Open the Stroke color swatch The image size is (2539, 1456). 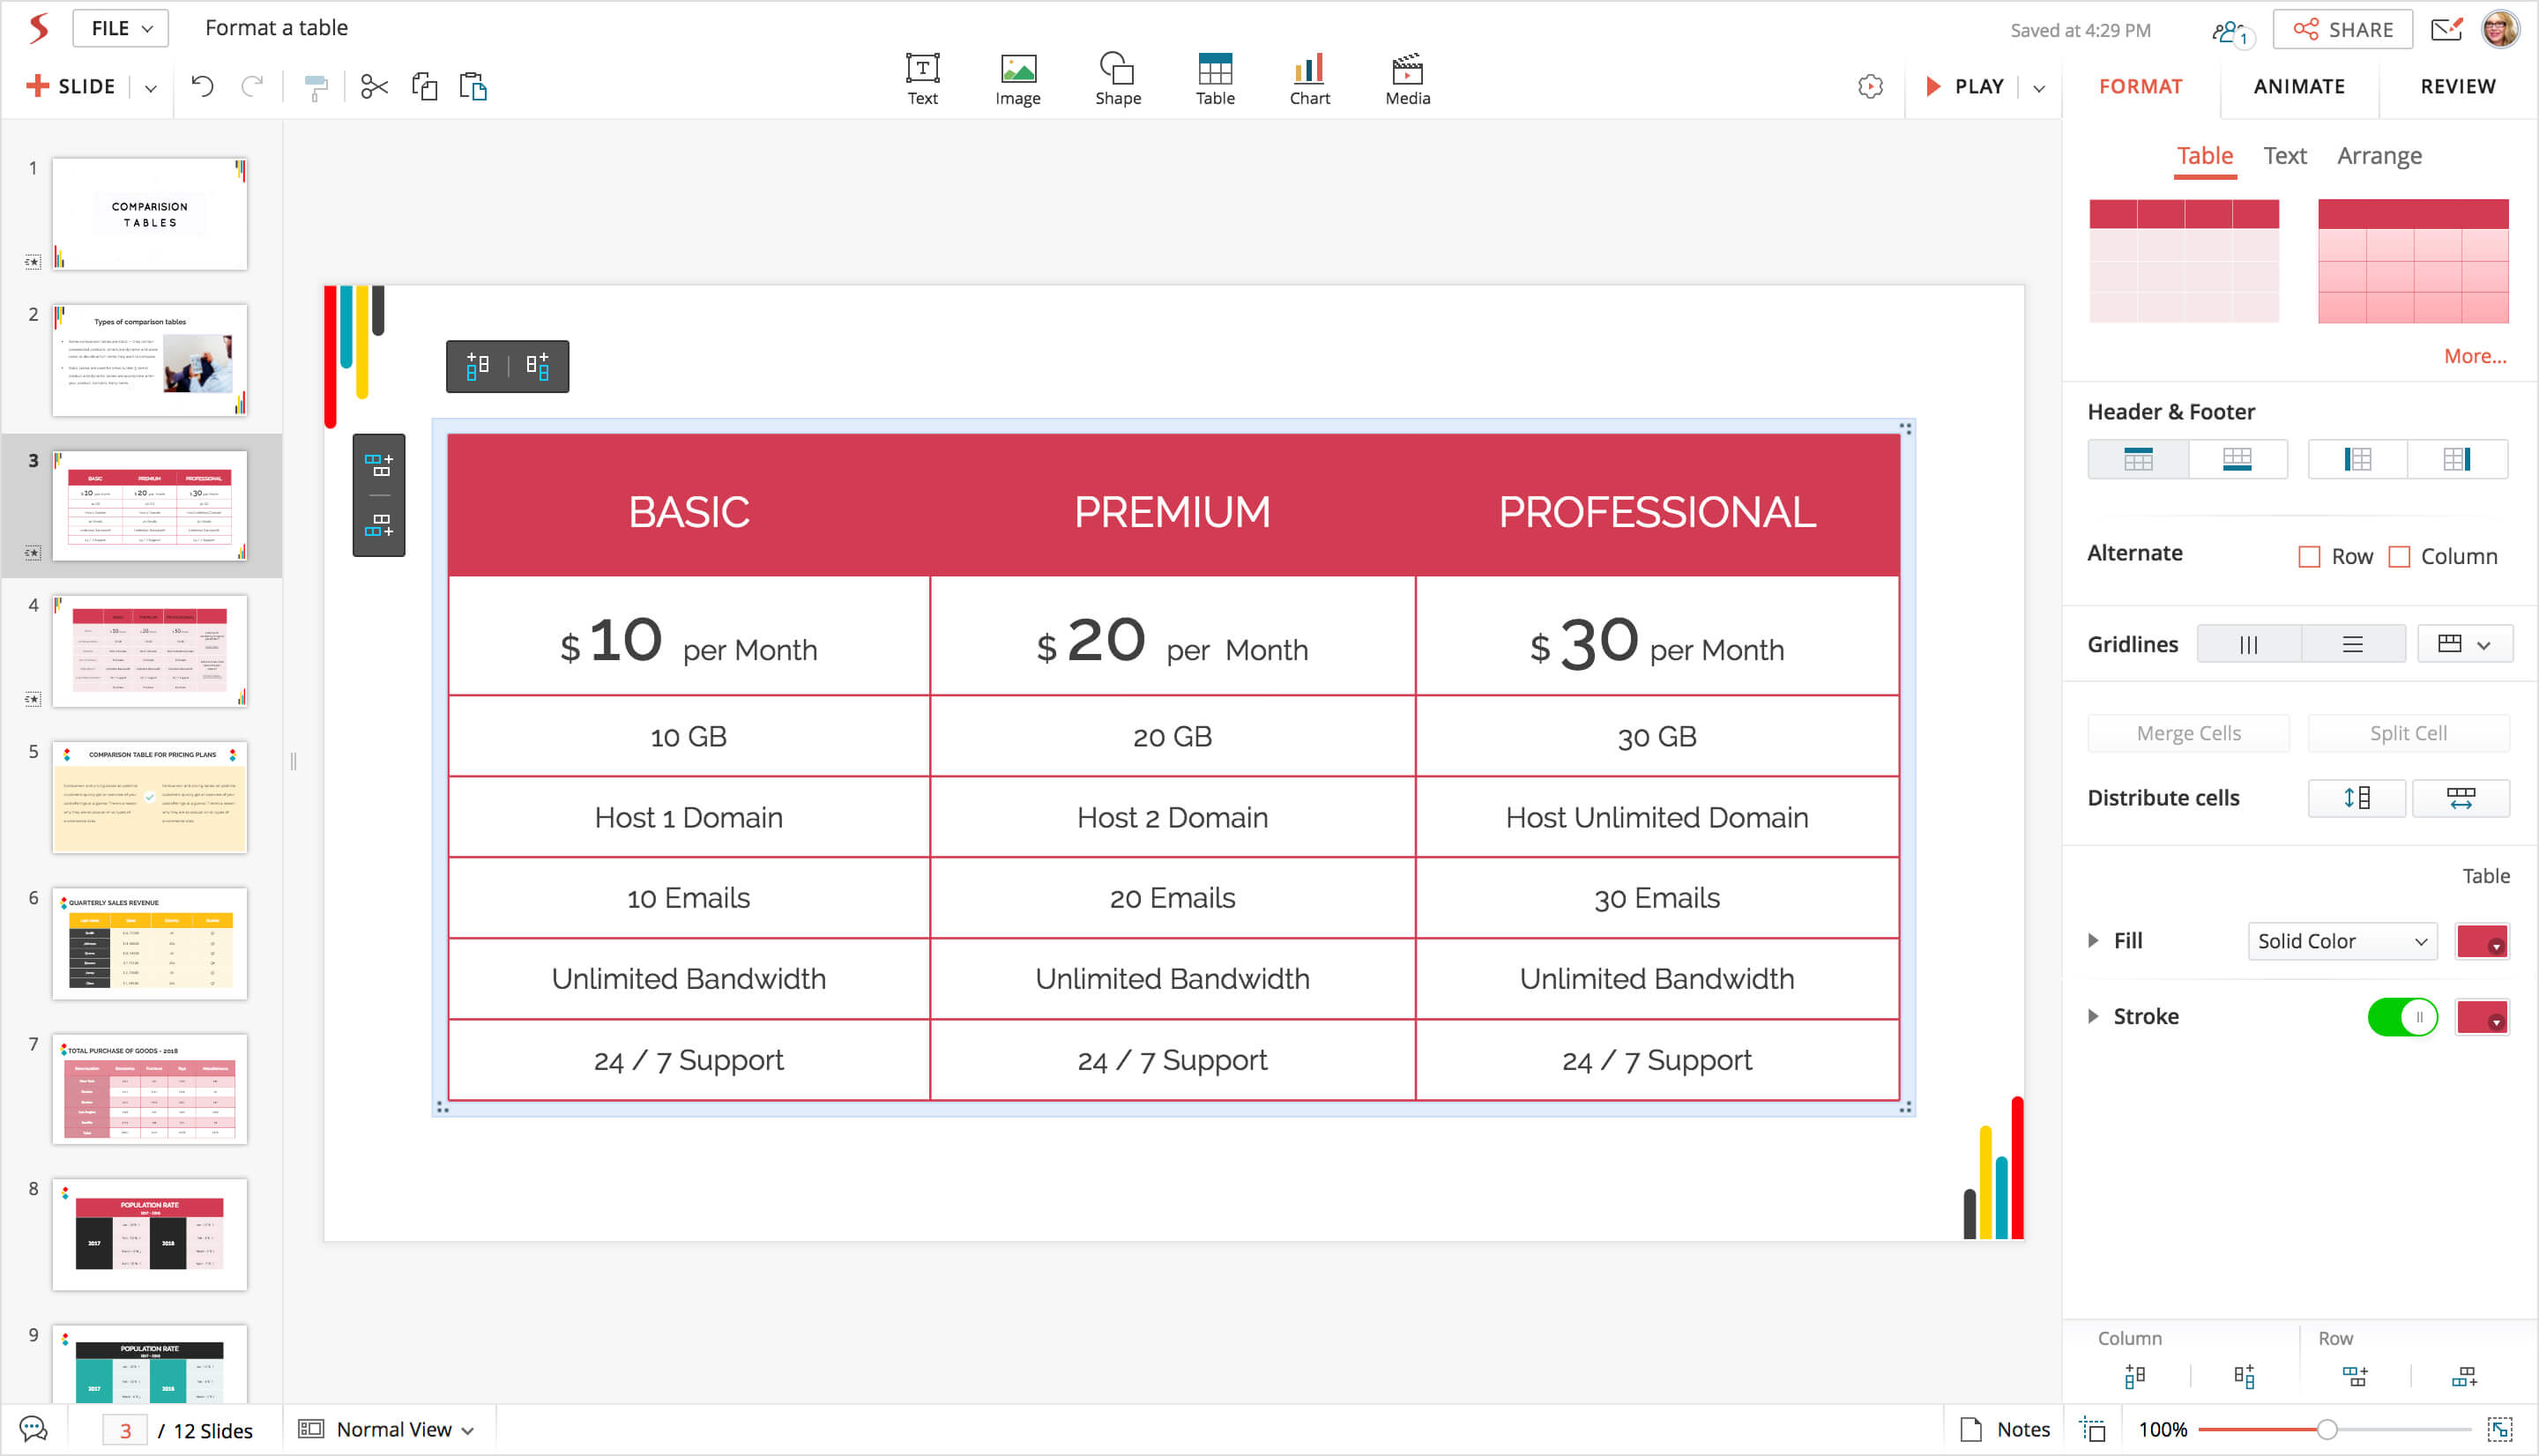click(2481, 1017)
